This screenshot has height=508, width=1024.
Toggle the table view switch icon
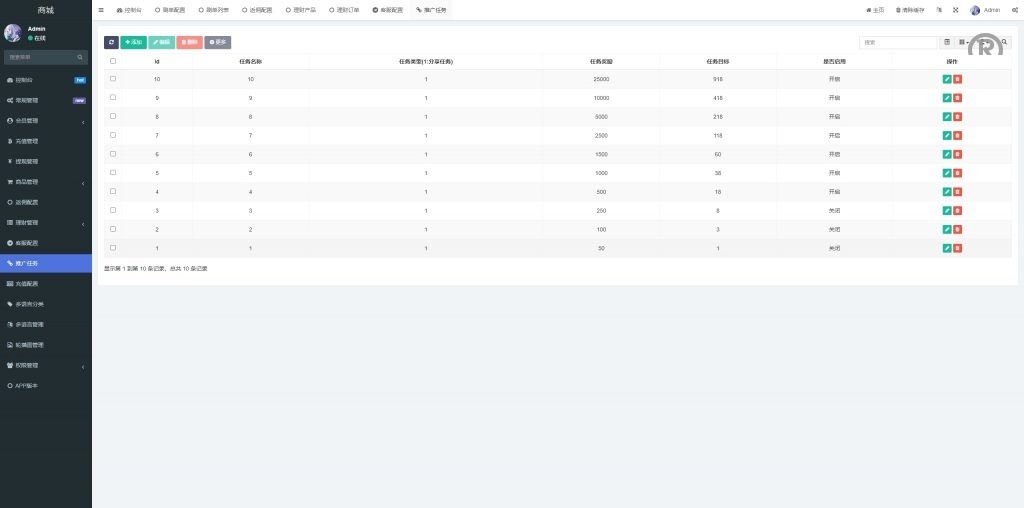[947, 42]
